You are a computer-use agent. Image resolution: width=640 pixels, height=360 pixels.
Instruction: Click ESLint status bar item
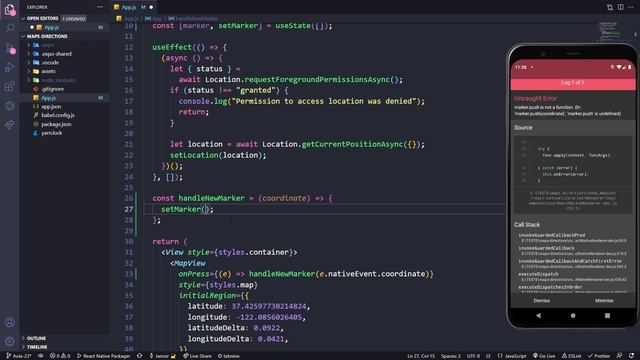pos(571,356)
